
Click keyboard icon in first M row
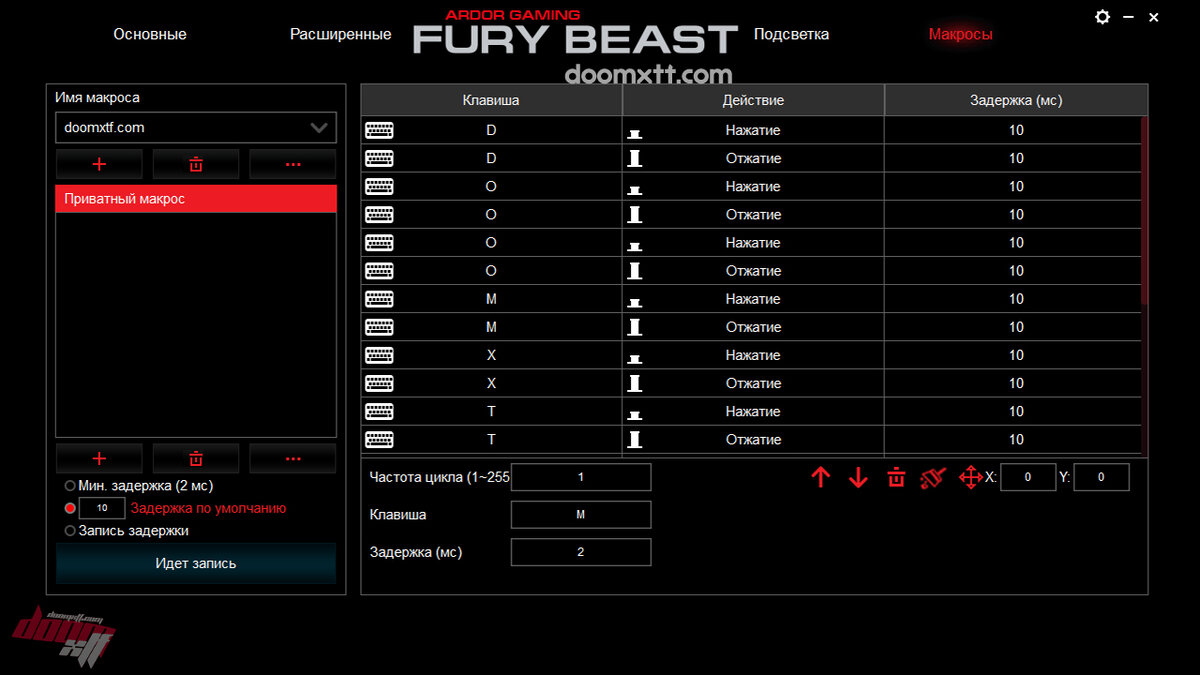point(379,299)
